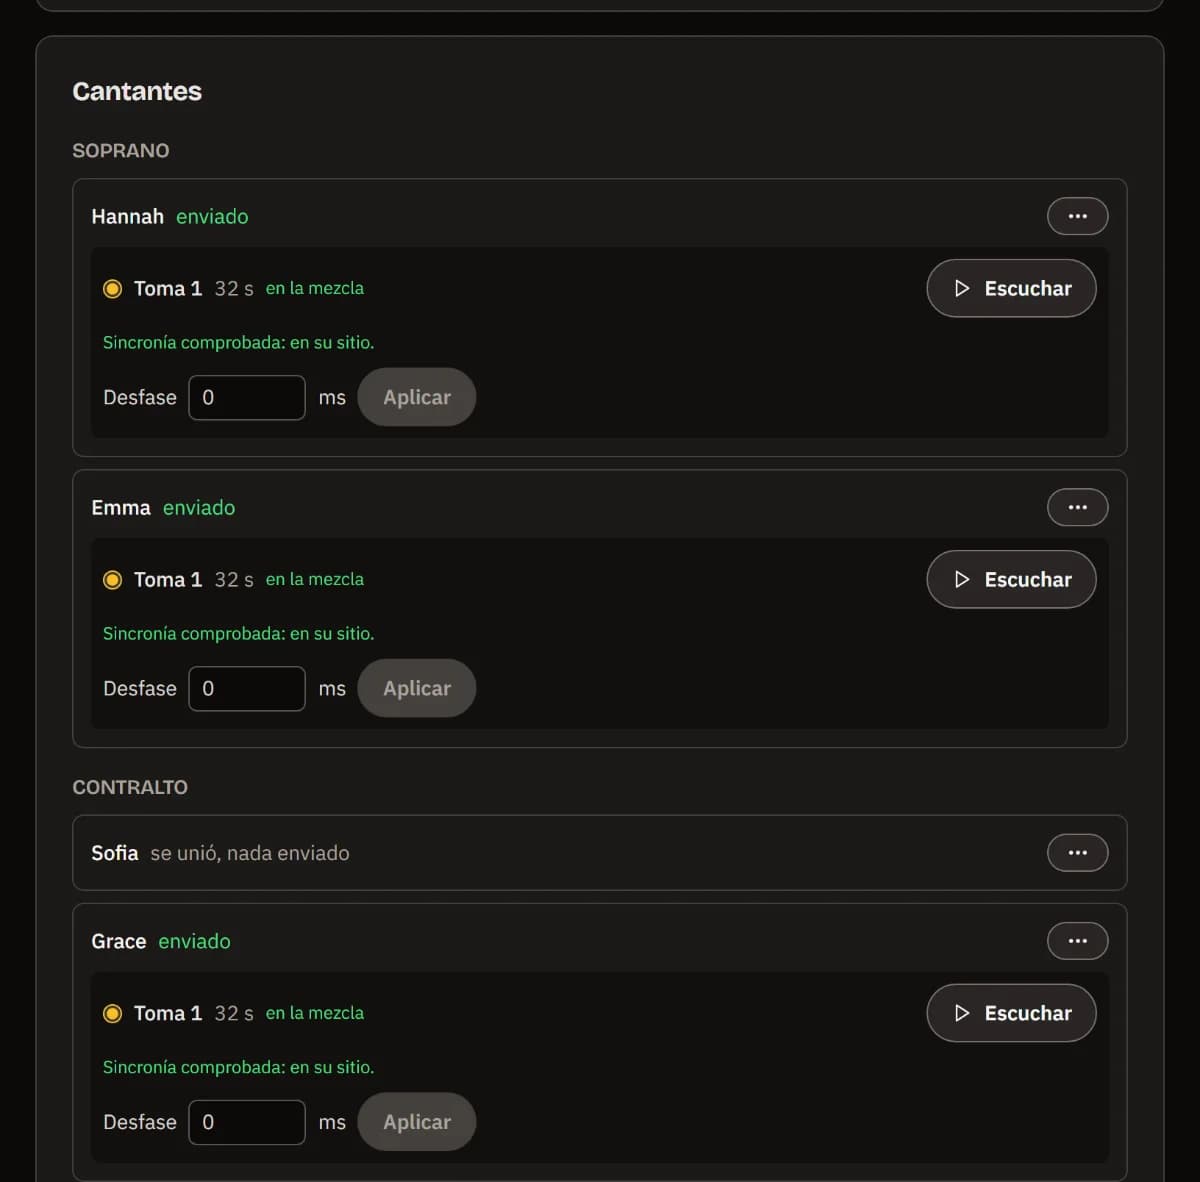Apply the offset for Hannah's take

point(417,397)
